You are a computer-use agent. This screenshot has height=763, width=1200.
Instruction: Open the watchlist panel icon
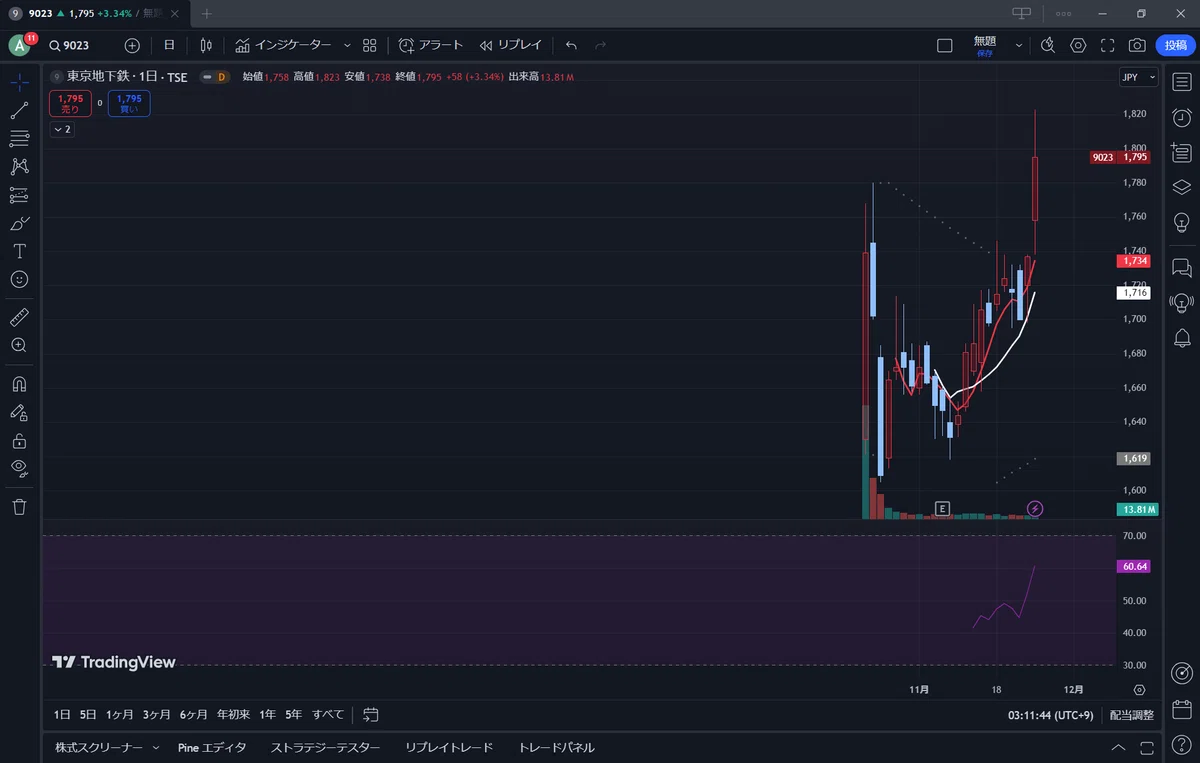pos(1182,81)
